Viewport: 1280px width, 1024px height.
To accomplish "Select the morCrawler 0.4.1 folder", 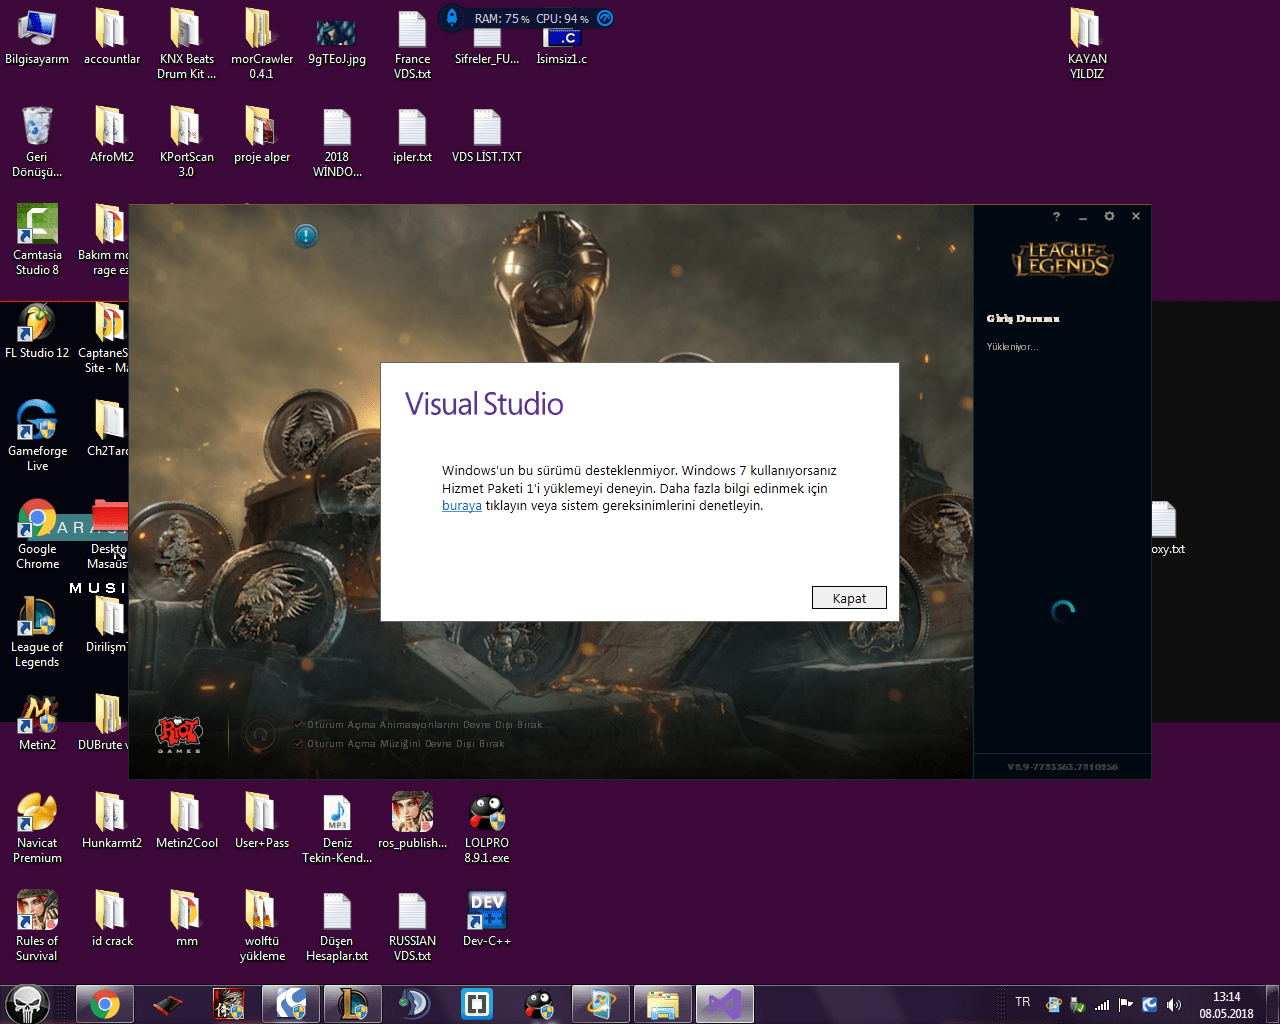I will pyautogui.click(x=262, y=44).
